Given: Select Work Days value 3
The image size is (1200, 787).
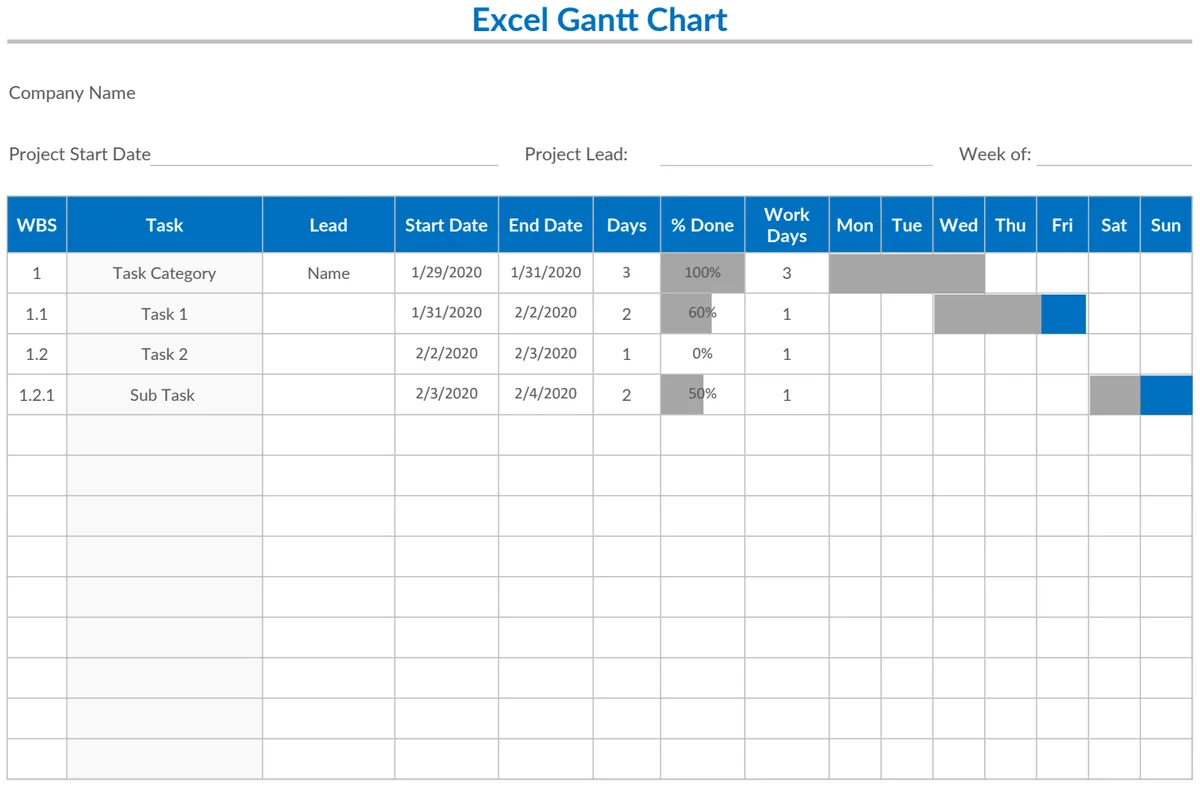Looking at the screenshot, I should [787, 273].
